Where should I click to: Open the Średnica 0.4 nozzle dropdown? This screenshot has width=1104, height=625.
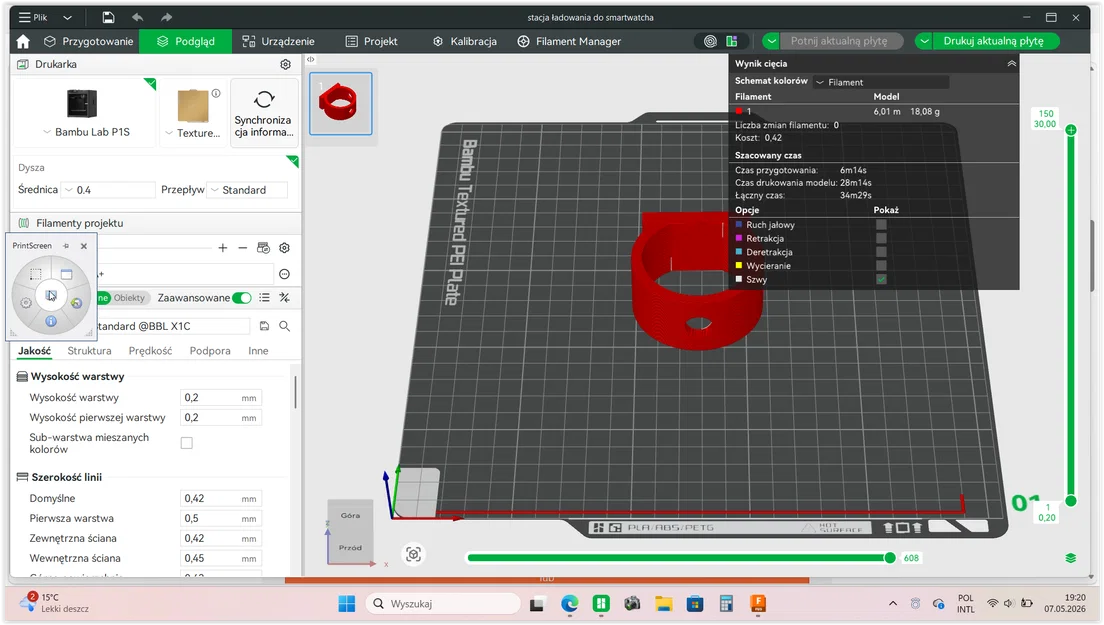(x=109, y=190)
